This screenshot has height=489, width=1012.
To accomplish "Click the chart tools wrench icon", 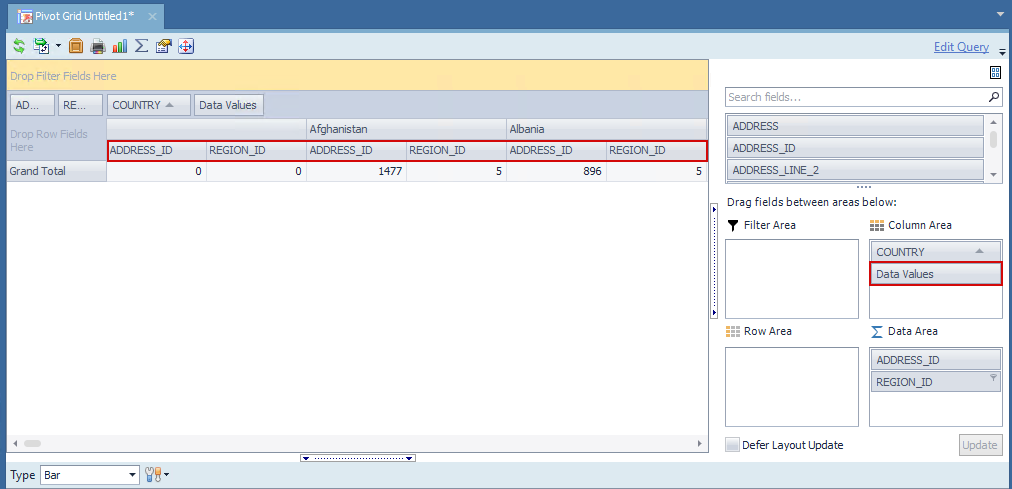I will pyautogui.click(x=153, y=475).
